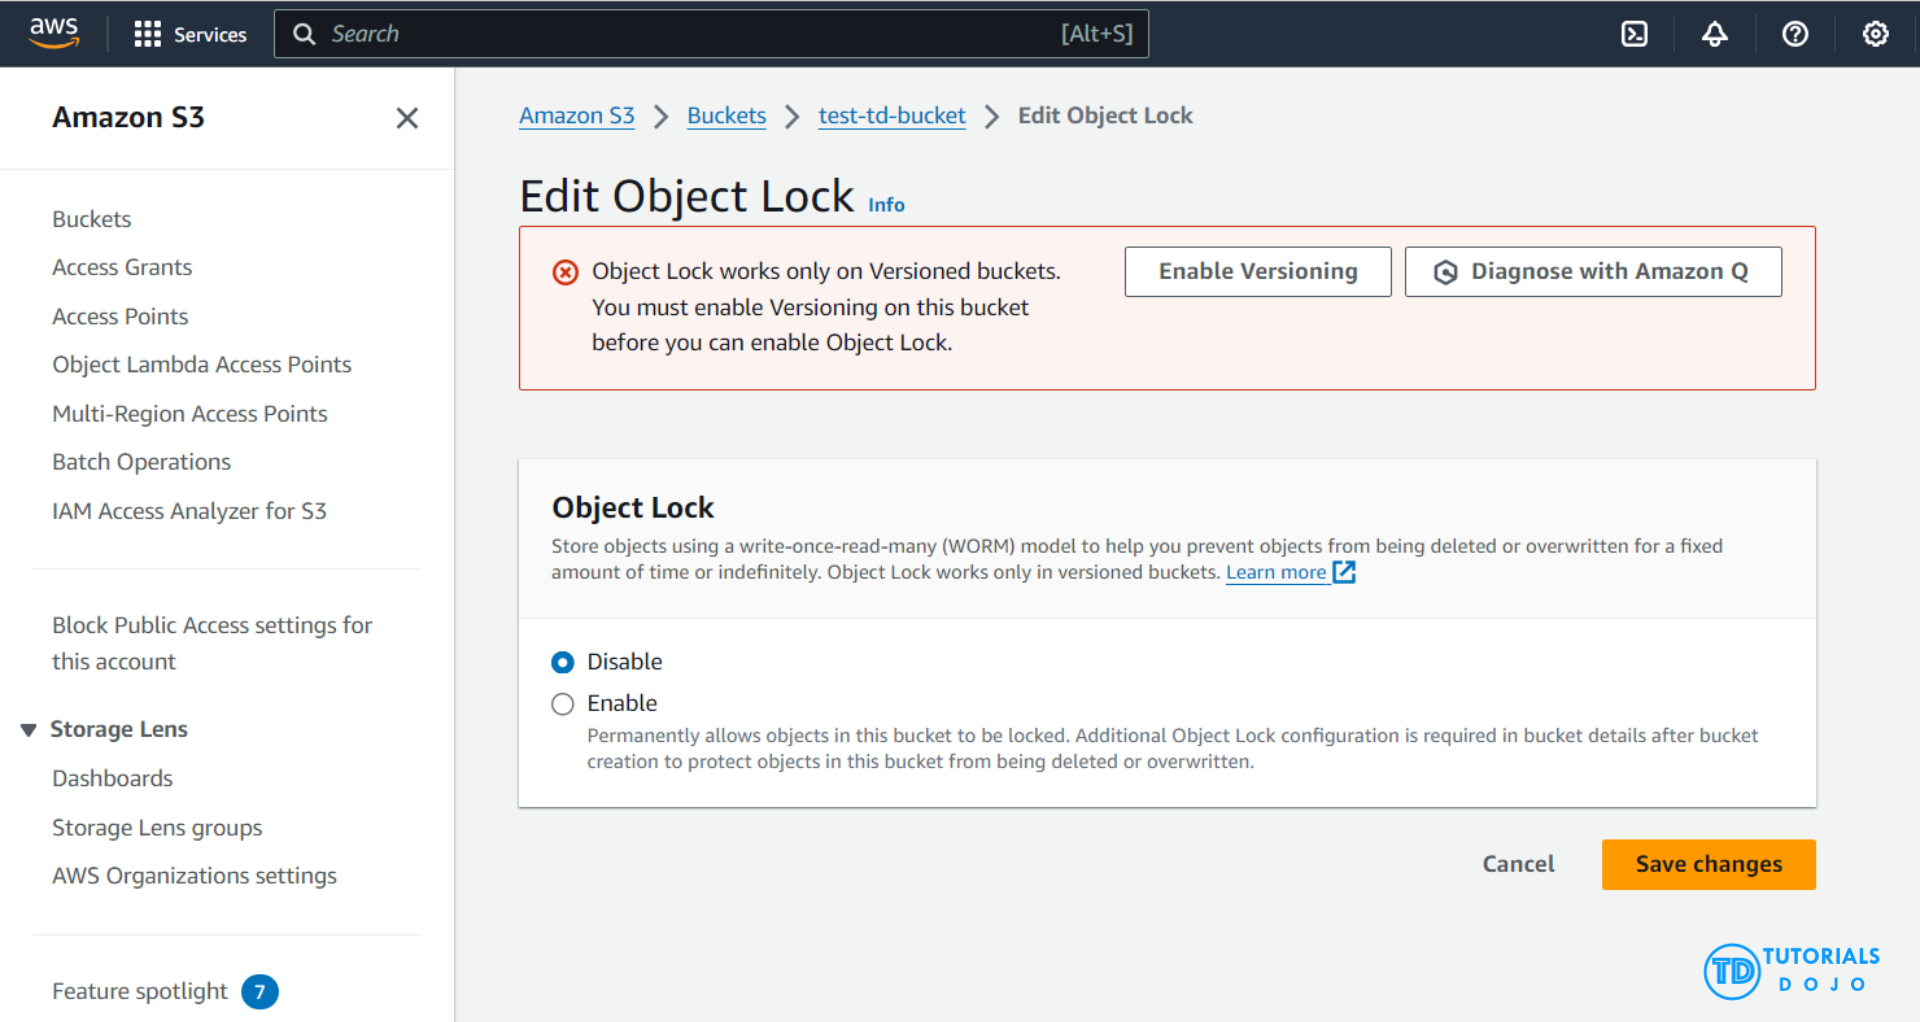Go to test-td-bucket breadcrumb link

pos(892,116)
